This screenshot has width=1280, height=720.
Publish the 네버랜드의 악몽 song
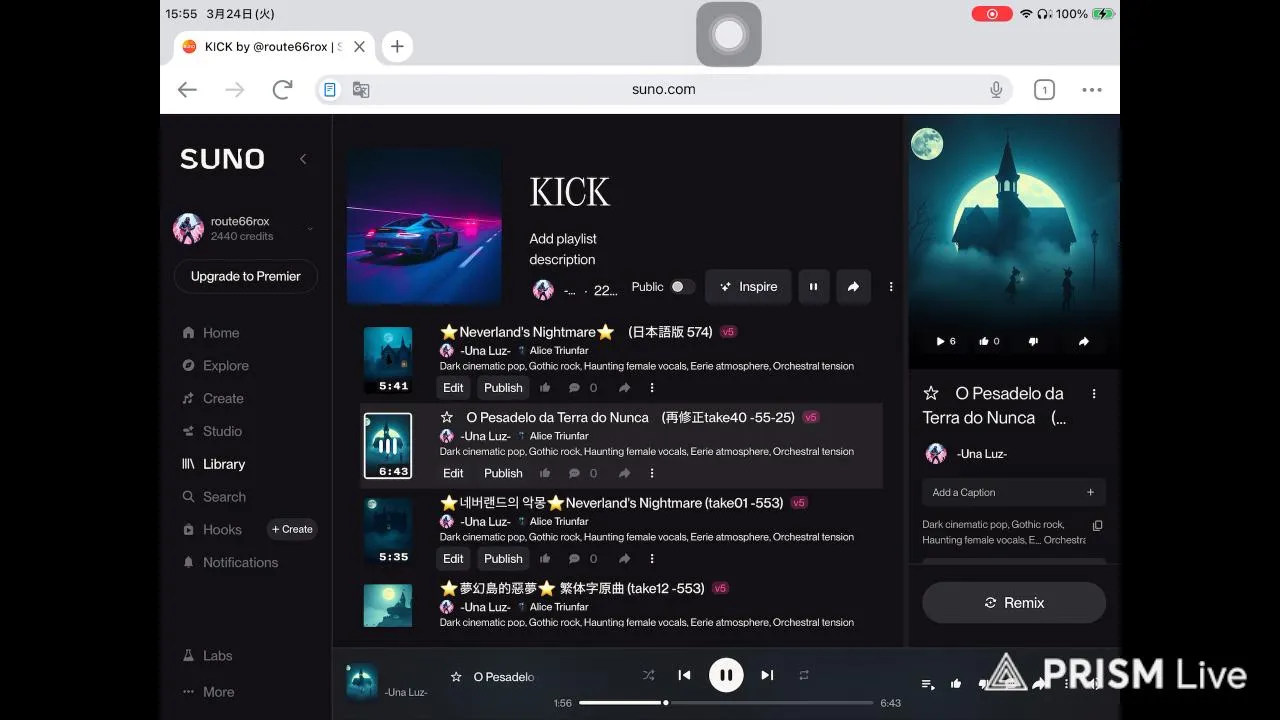pos(503,559)
